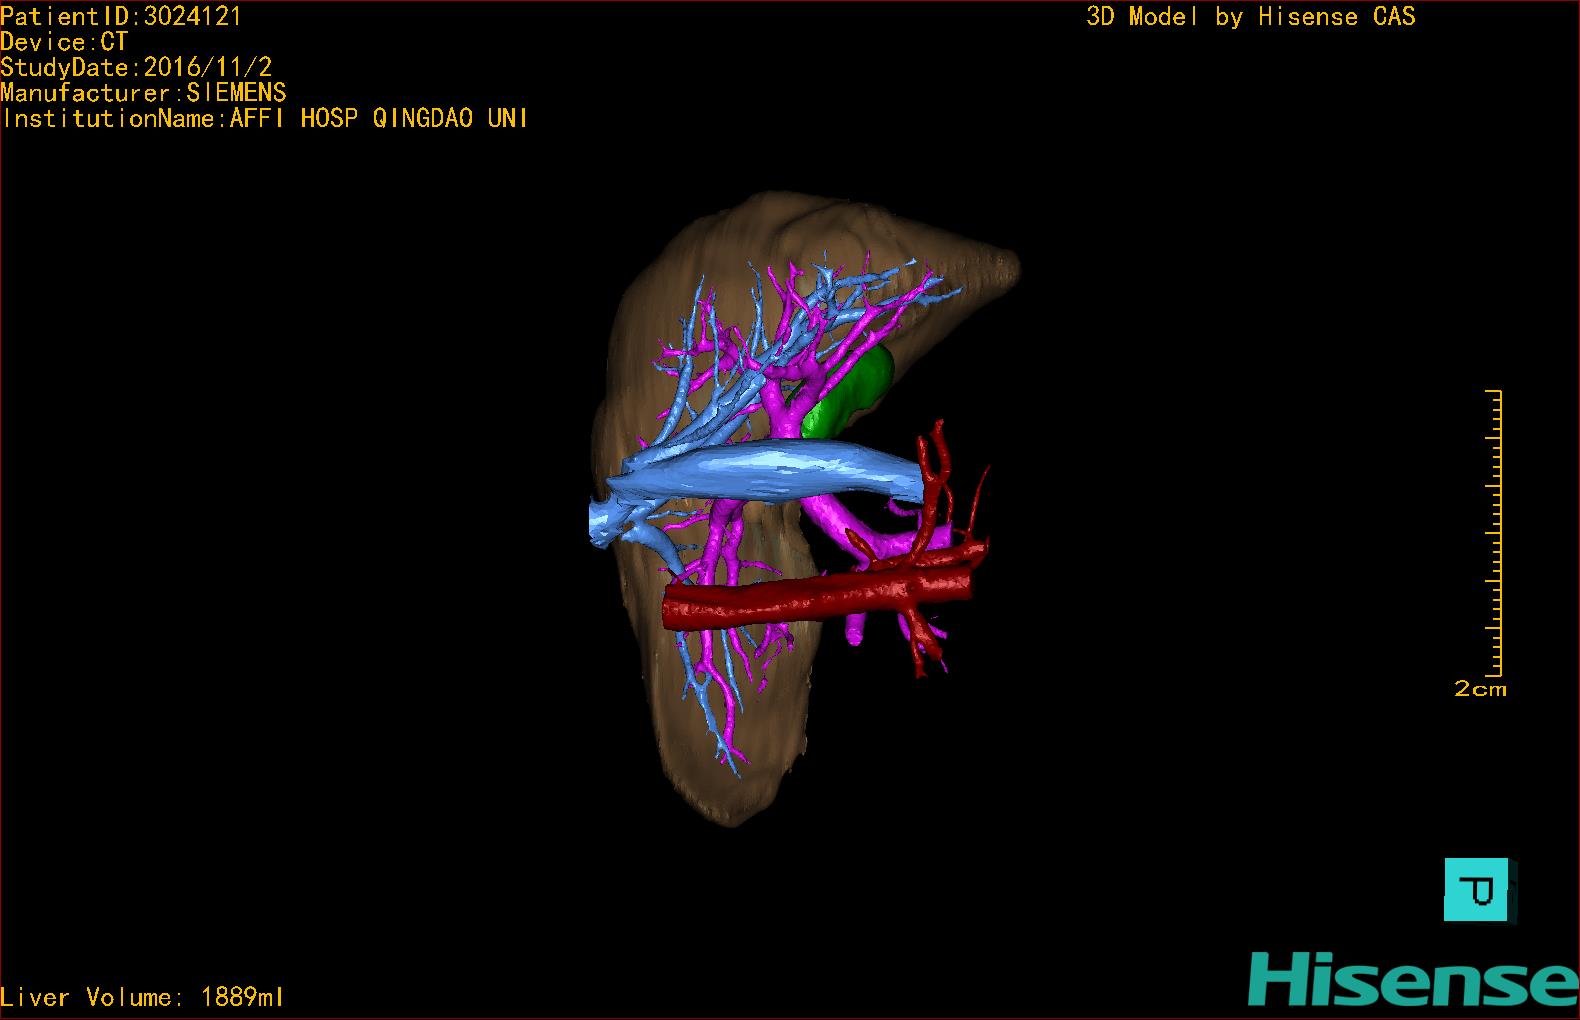Screen dimensions: 1580x1020
Task: Click the StudyDate:2016/11/2 text
Action: 136,67
